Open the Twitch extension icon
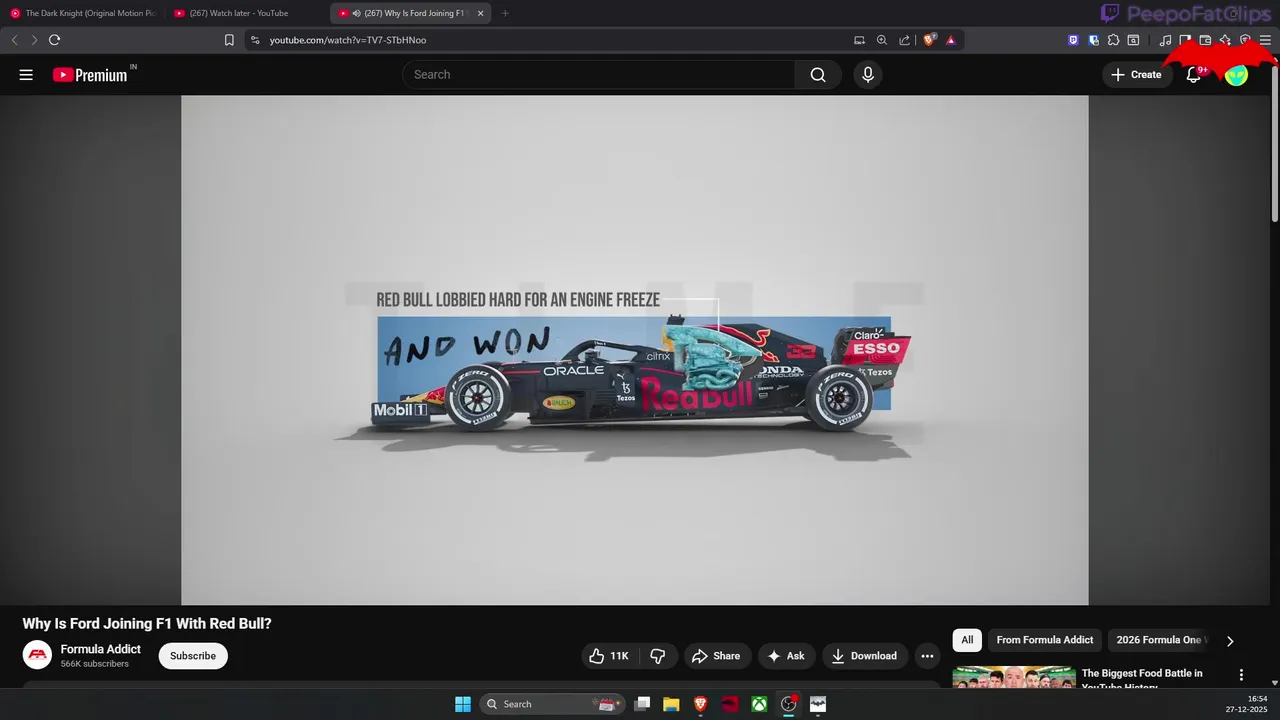The image size is (1280, 720). click(x=1074, y=40)
